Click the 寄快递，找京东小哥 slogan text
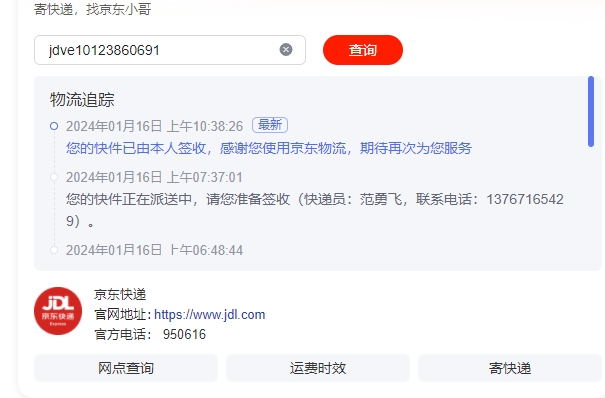The width and height of the screenshot is (605, 398). 93,9
